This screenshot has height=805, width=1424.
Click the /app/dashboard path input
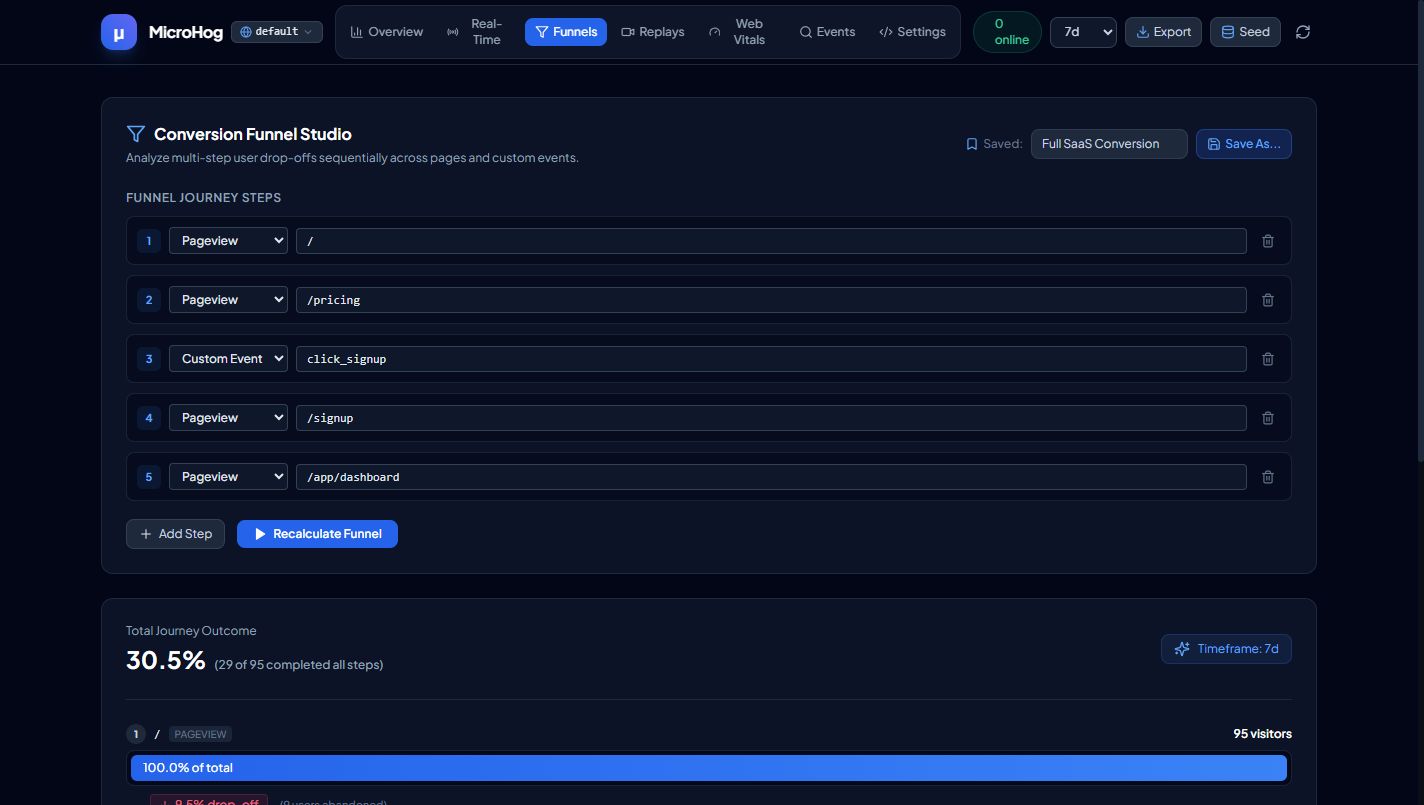click(771, 477)
